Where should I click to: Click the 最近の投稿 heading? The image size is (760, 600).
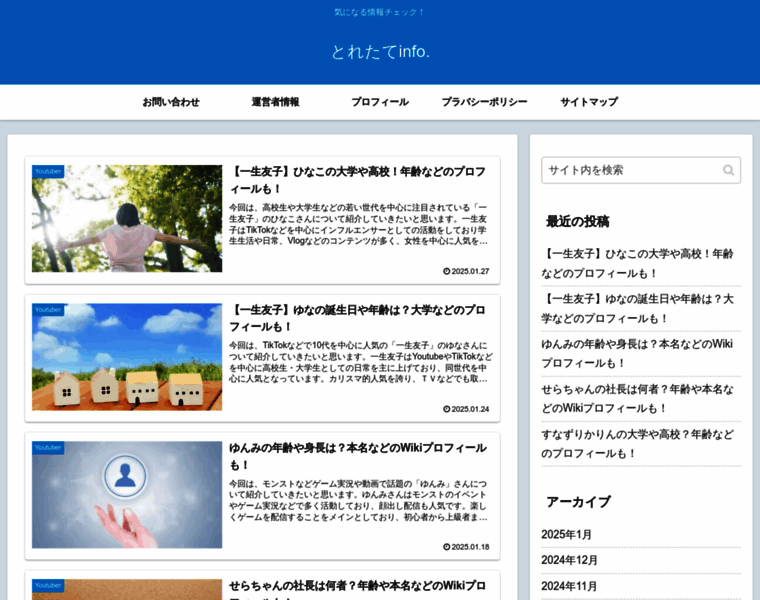[x=578, y=221]
